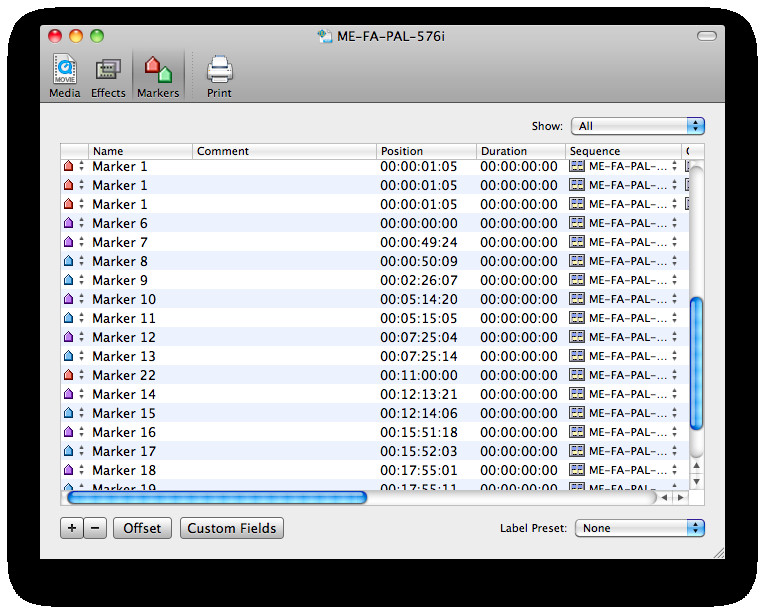Open the marker color stepper for Marker 7
Screen dimensions: 765x614
click(x=81, y=242)
